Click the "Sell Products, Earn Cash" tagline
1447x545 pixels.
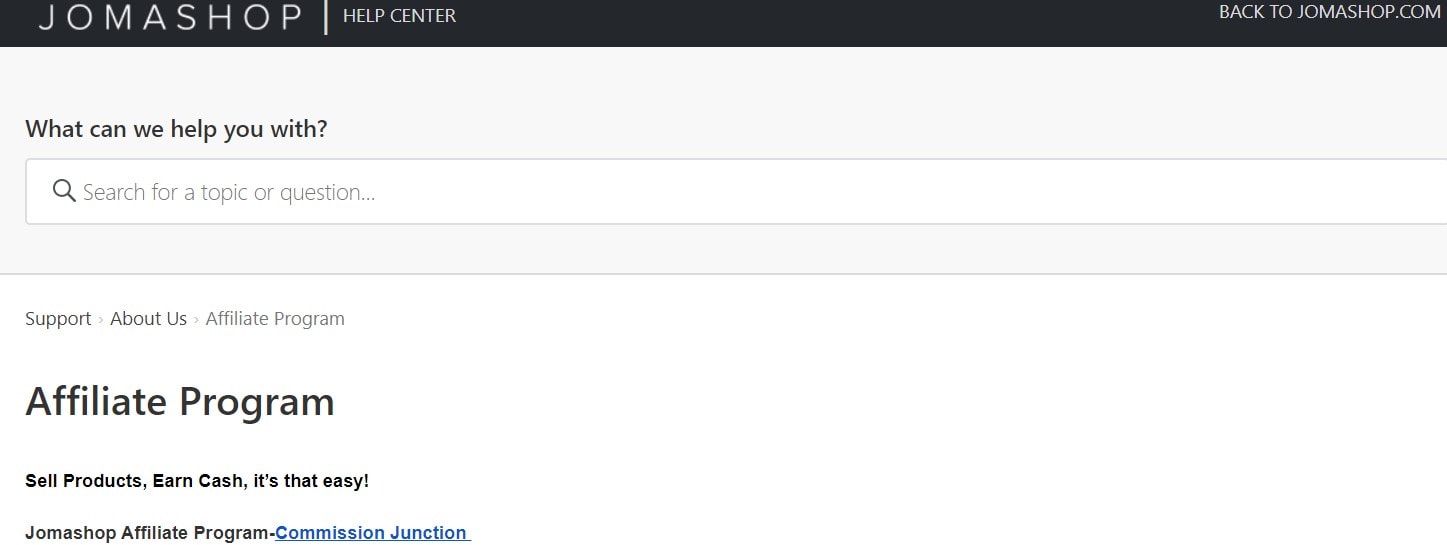coord(197,481)
